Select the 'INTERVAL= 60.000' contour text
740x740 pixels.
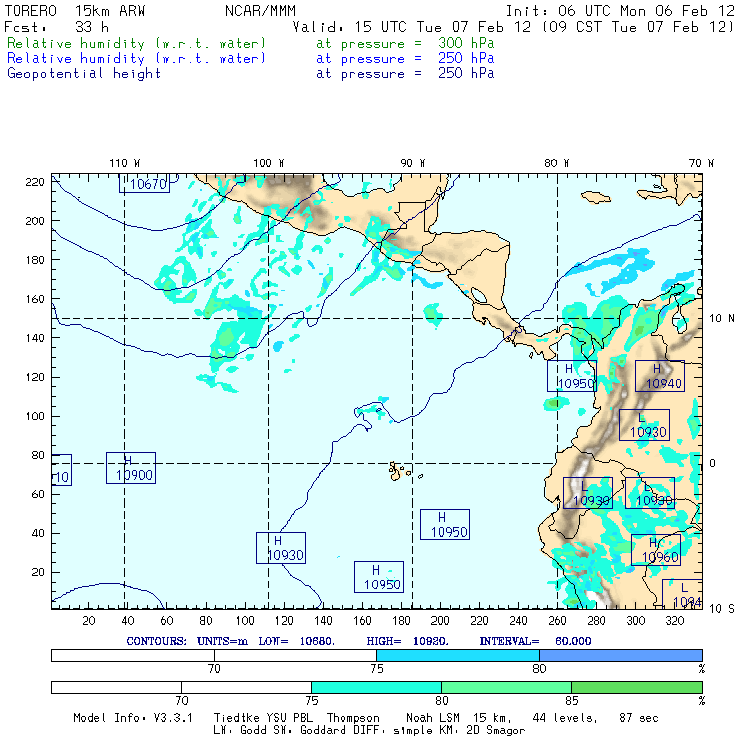[535, 641]
